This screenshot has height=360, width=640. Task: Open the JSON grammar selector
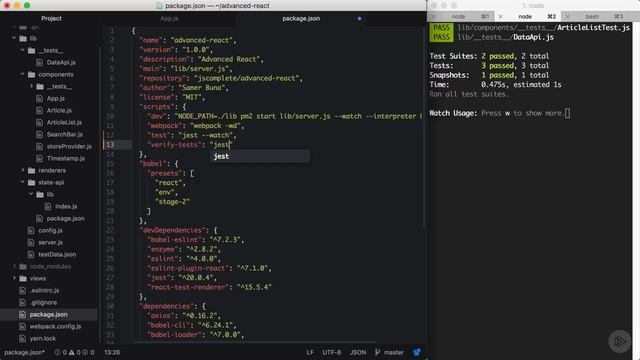pyautogui.click(x=358, y=352)
